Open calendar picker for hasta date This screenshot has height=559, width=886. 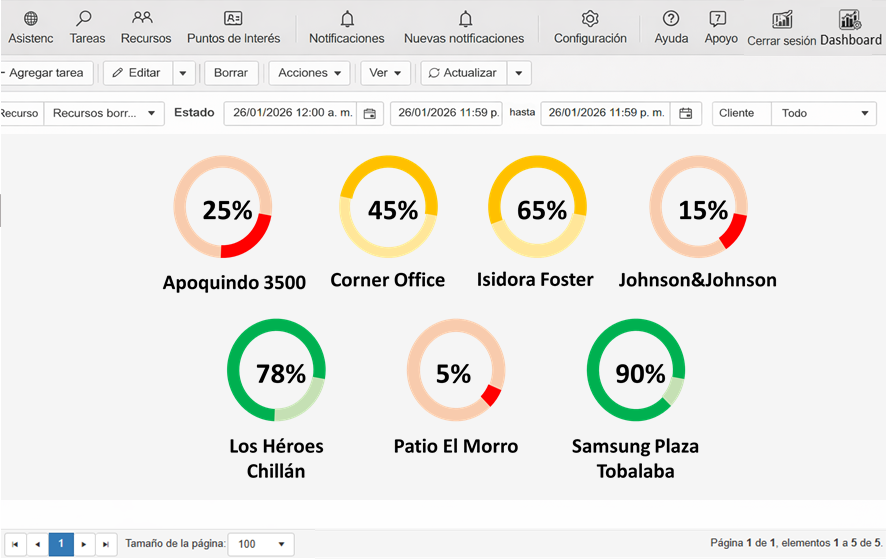pyautogui.click(x=685, y=114)
